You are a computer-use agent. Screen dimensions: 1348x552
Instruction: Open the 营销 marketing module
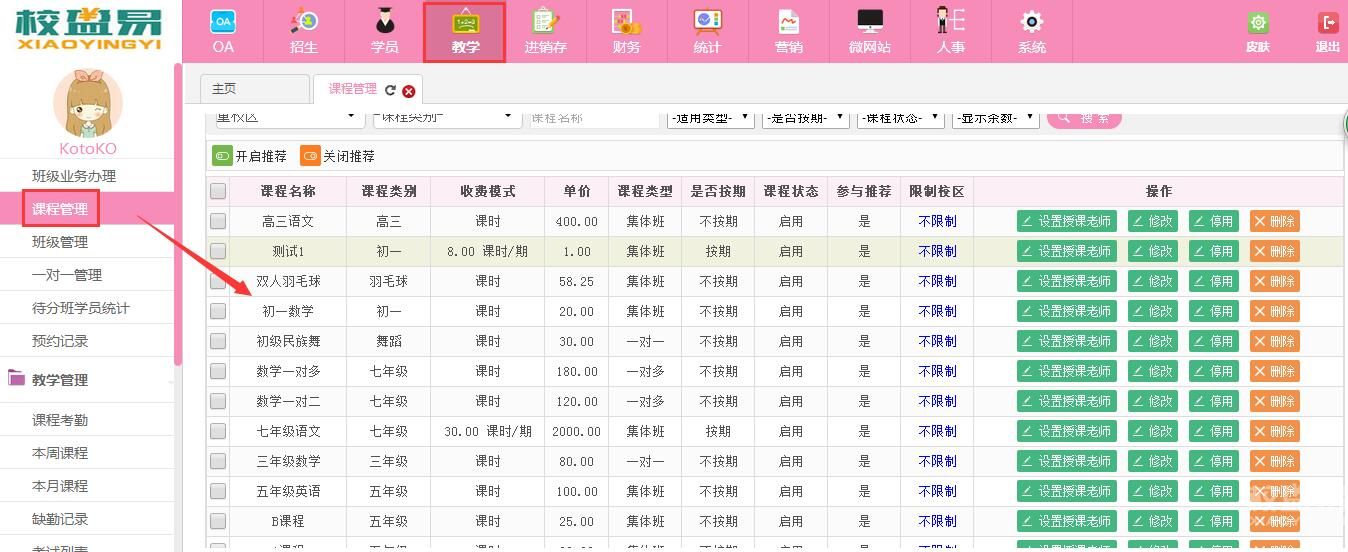789,31
